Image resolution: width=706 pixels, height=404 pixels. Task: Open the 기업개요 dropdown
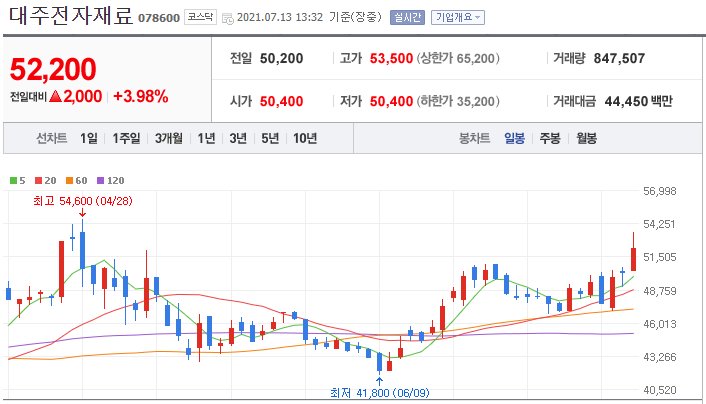458,18
